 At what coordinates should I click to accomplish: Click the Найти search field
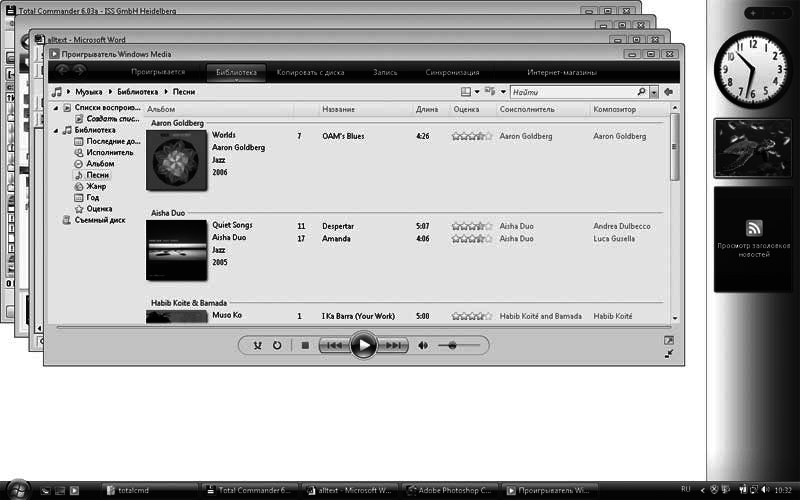[x=570, y=91]
